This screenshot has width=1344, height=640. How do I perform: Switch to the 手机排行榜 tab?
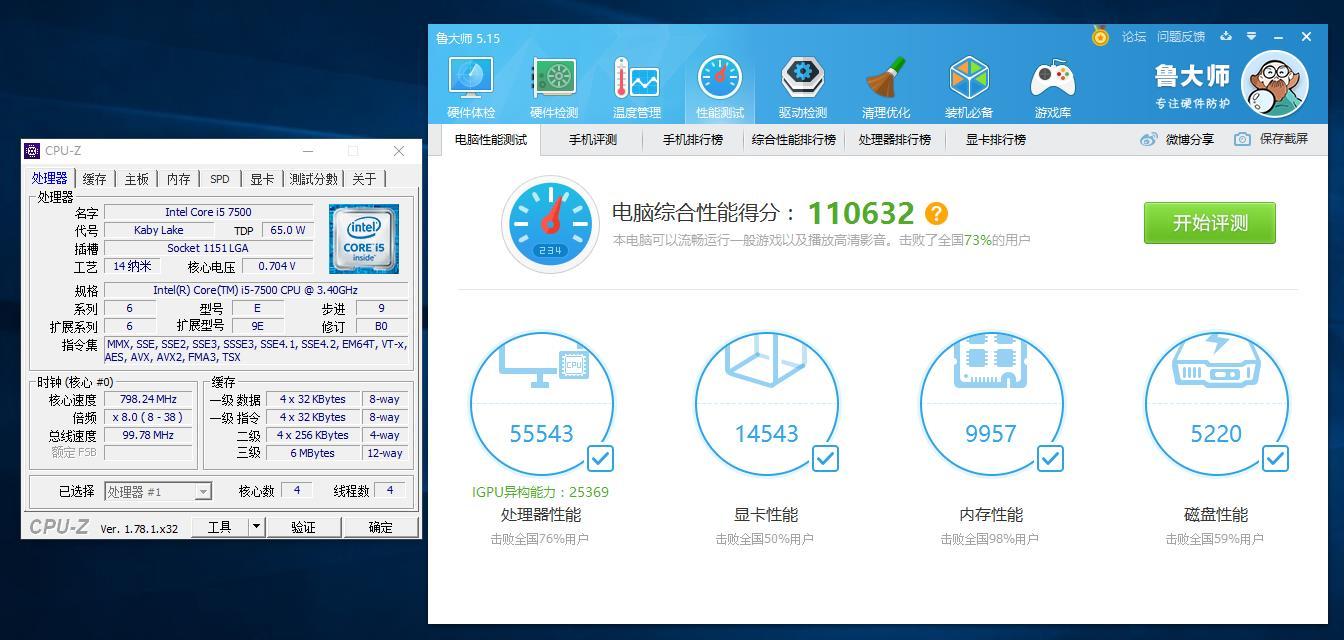point(692,139)
